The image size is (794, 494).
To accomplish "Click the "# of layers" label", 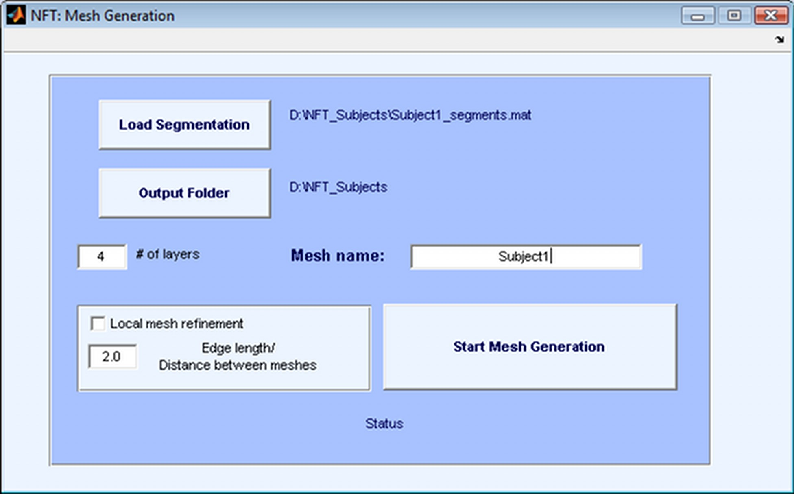I will coord(167,254).
